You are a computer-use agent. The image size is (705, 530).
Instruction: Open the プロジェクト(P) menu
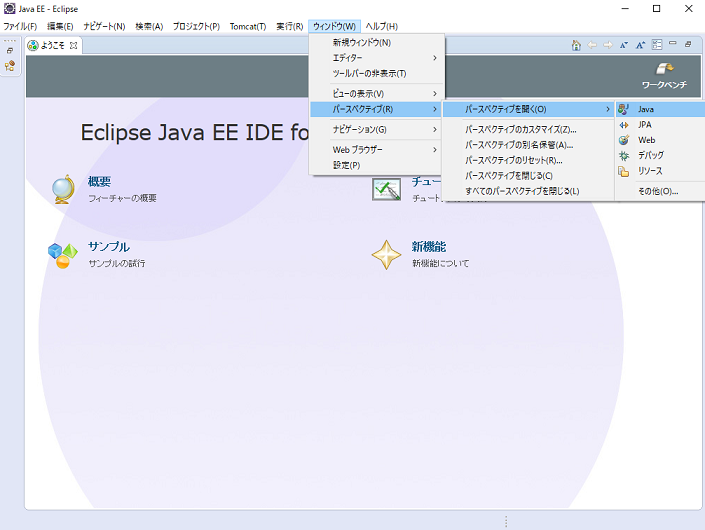pyautogui.click(x=196, y=27)
